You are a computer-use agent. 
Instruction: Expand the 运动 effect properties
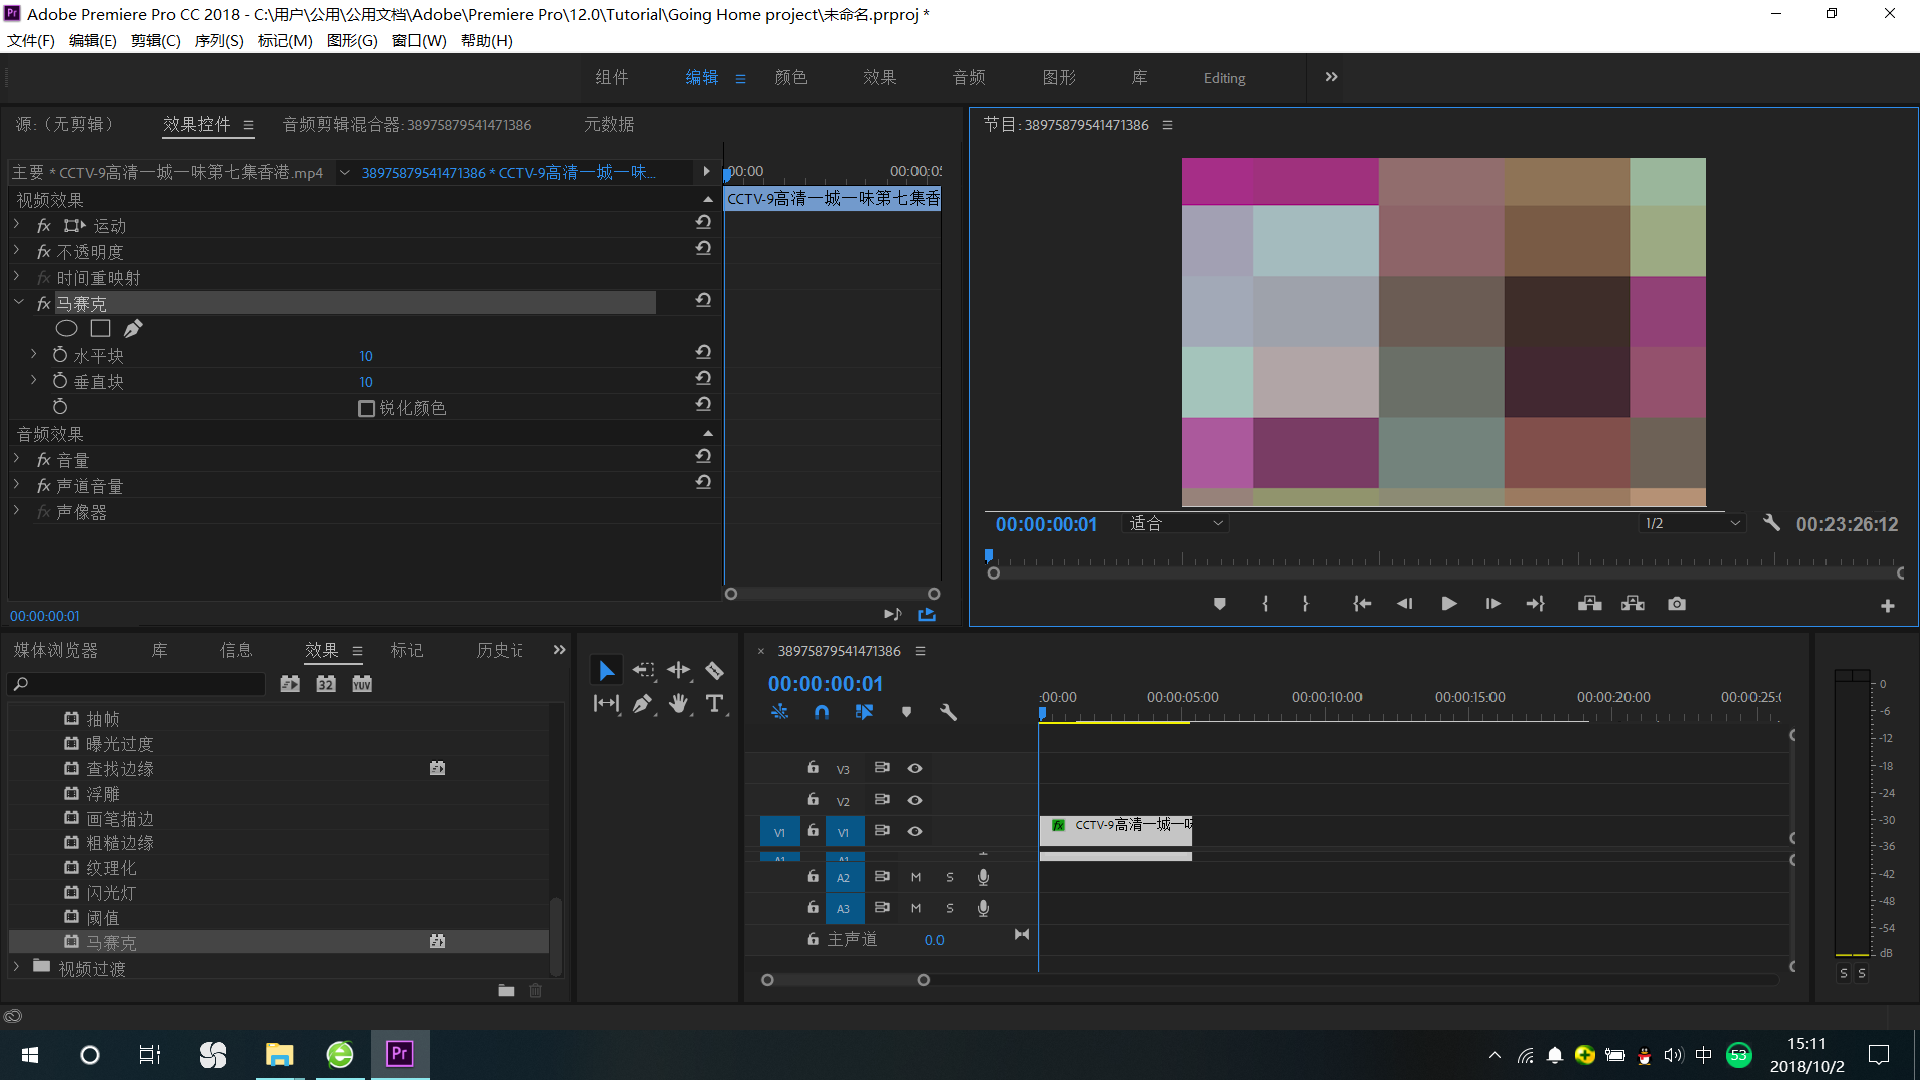tap(17, 224)
